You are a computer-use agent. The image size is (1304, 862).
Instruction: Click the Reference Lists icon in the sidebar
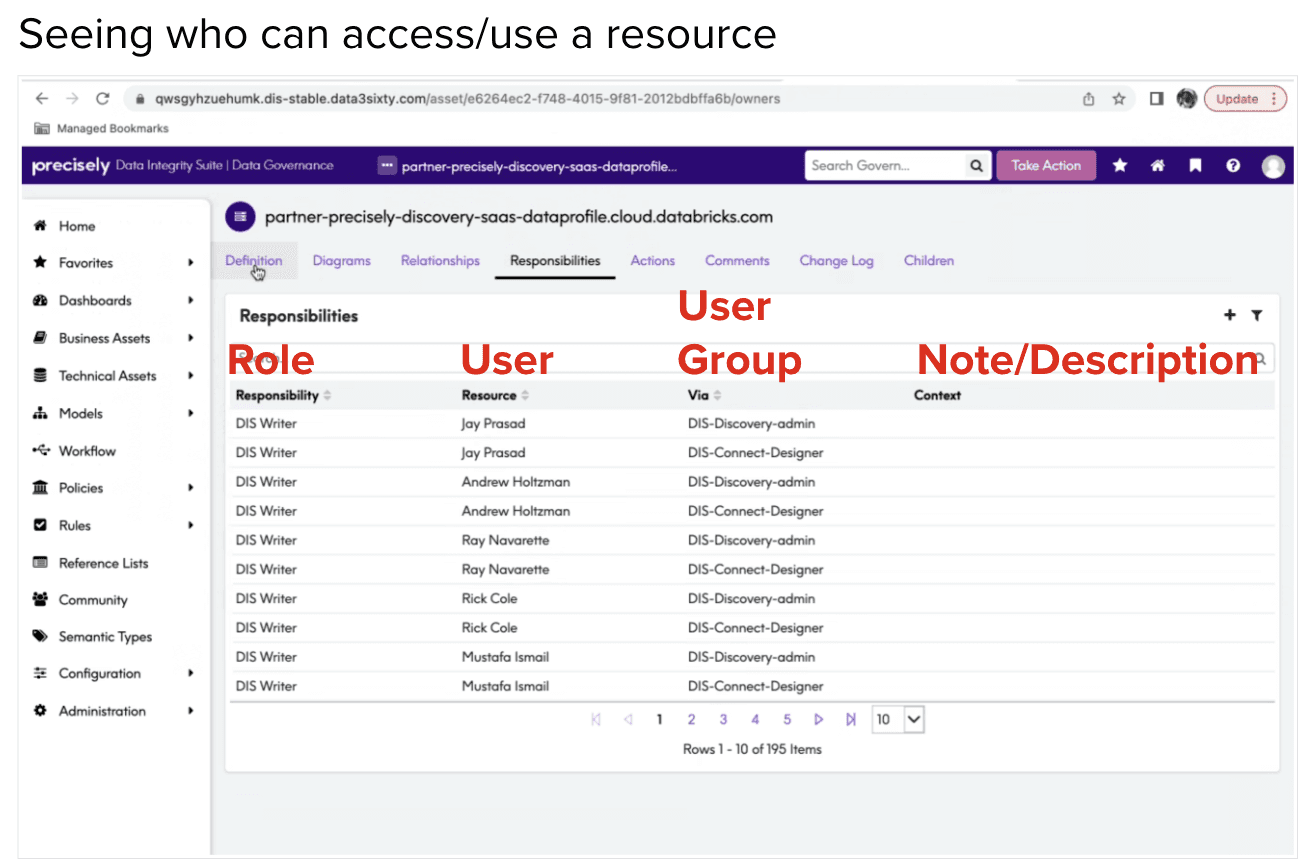tap(41, 563)
